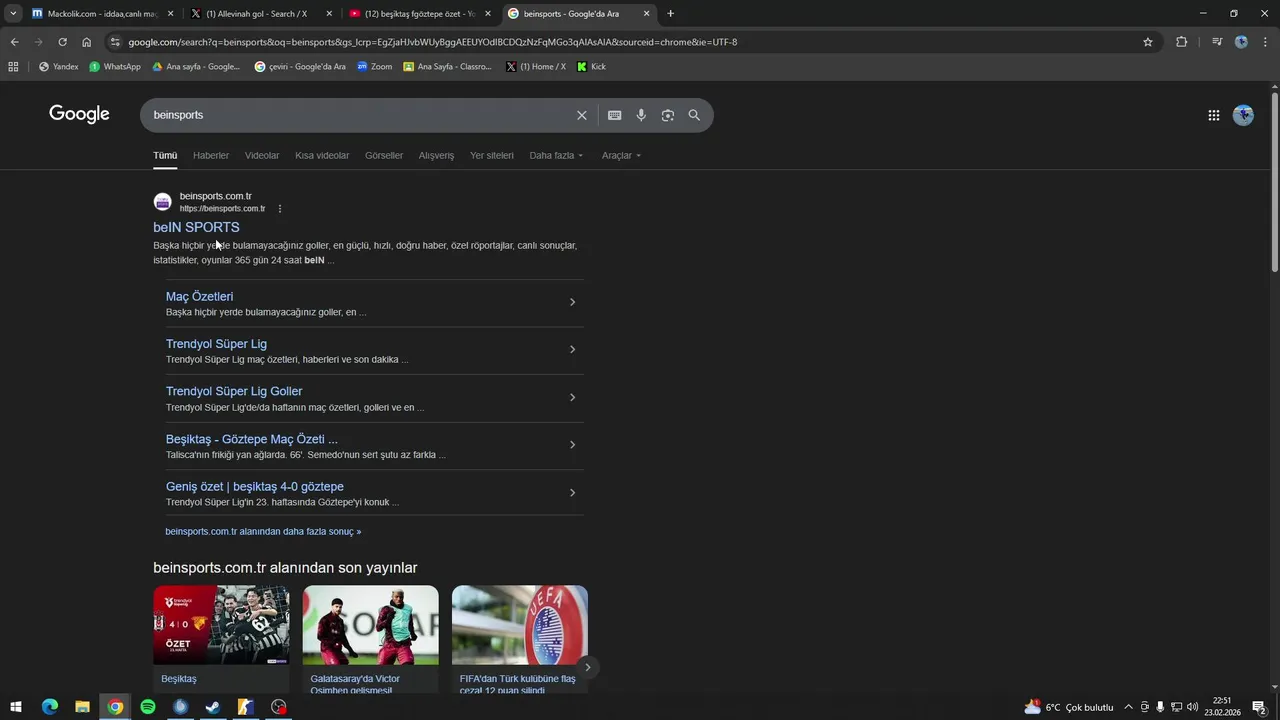Open the beIN SPORTS result title
The image size is (1280, 720).
(x=196, y=227)
